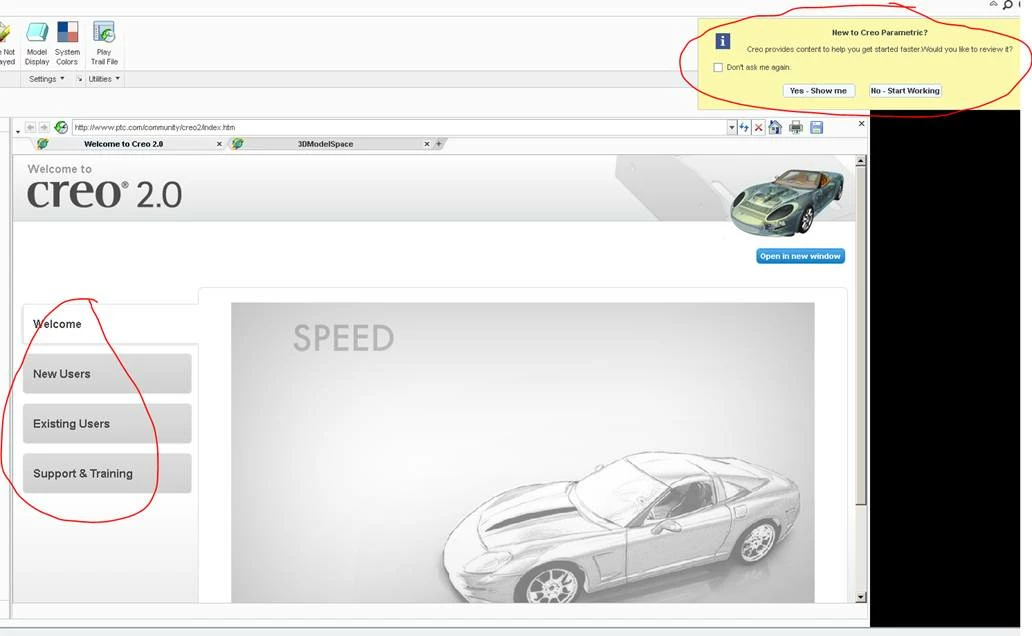Click the green globe refresh icon
The height and width of the screenshot is (636, 1032).
pos(61,127)
